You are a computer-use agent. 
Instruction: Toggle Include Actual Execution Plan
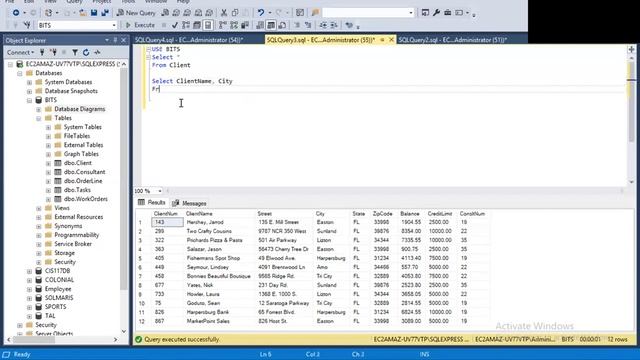[x=222, y=25]
